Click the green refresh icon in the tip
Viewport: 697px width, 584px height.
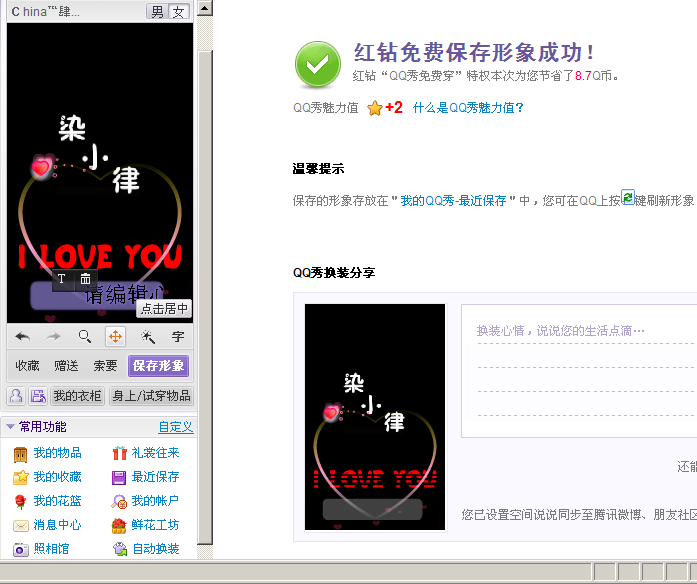[628, 197]
